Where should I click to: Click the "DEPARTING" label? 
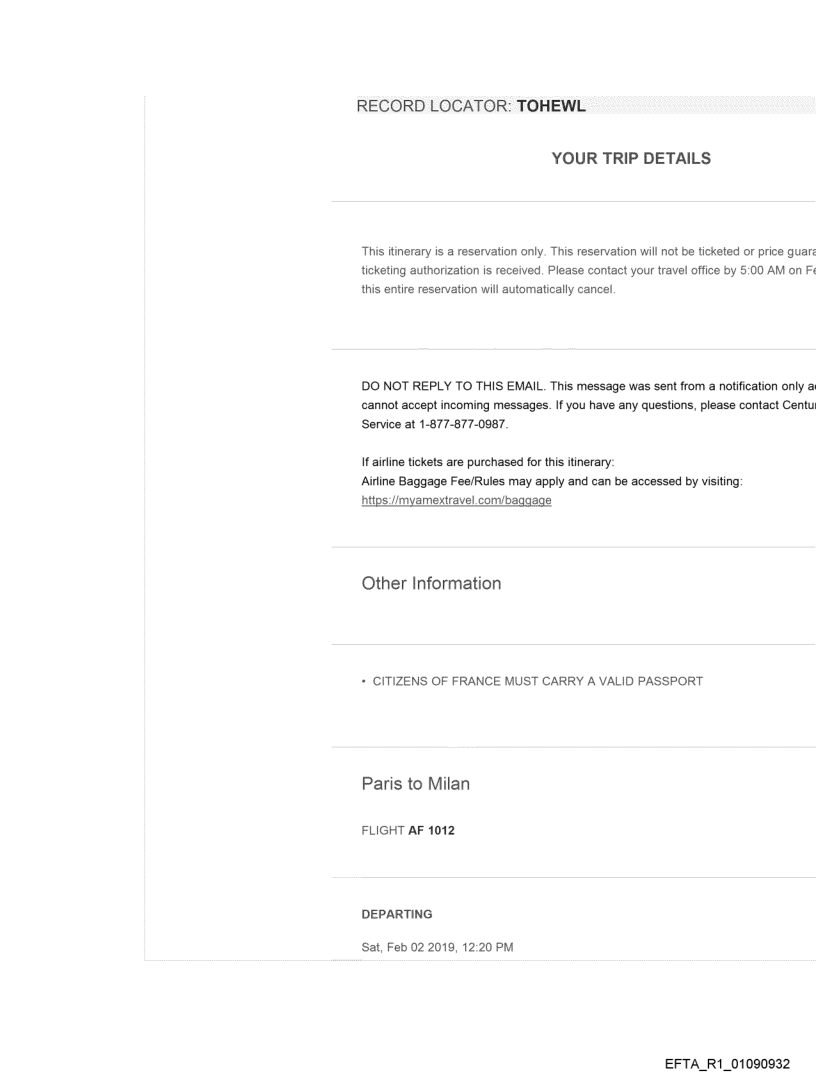coord(397,914)
